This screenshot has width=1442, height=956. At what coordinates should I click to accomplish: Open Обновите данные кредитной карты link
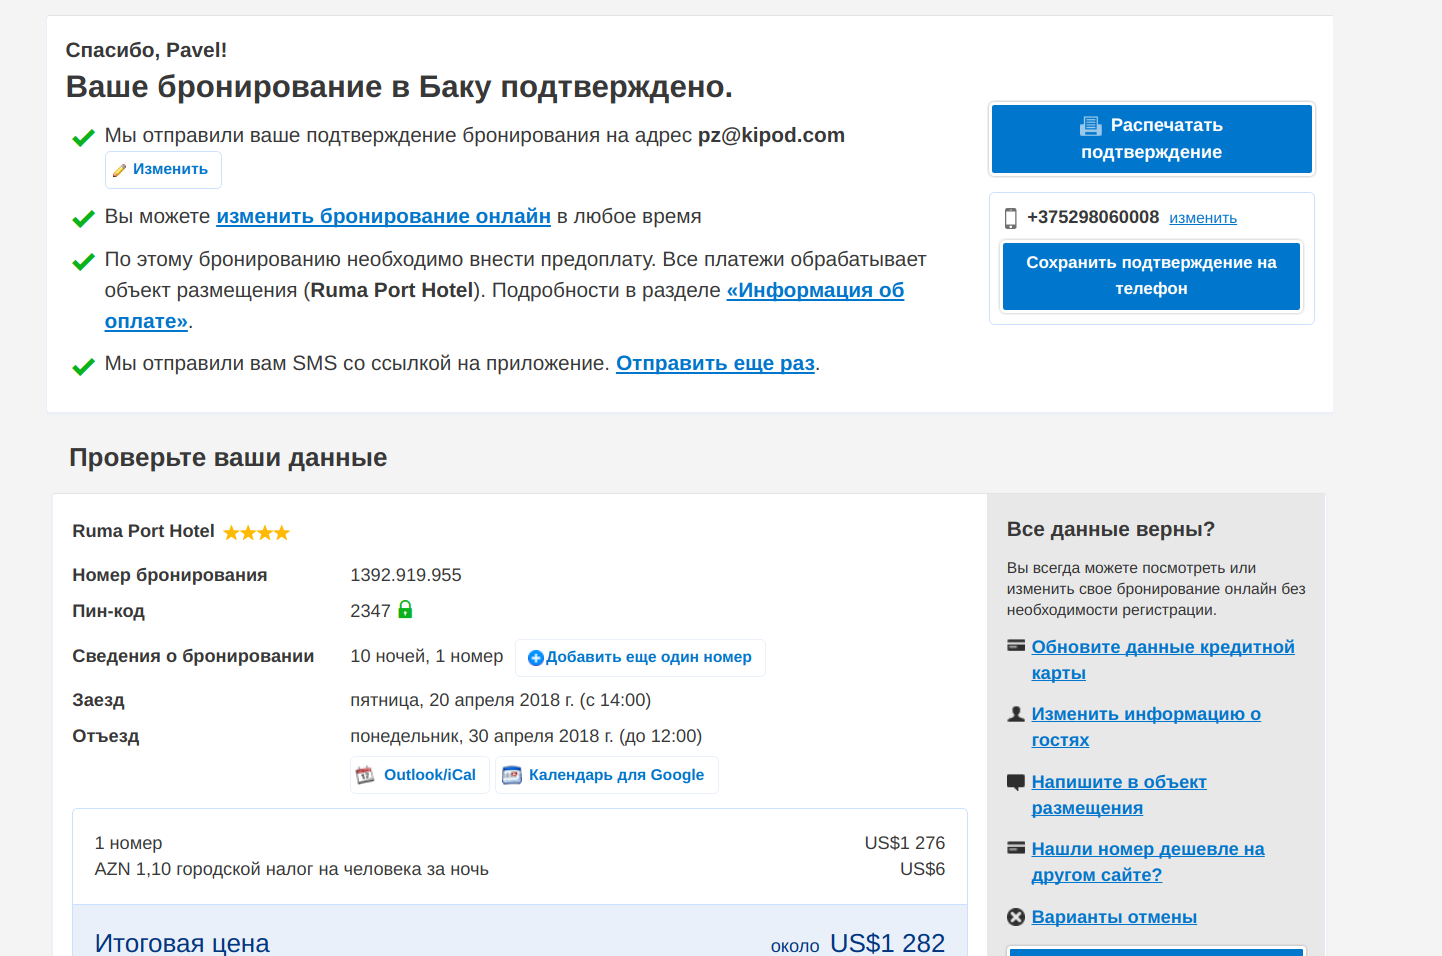click(1163, 660)
